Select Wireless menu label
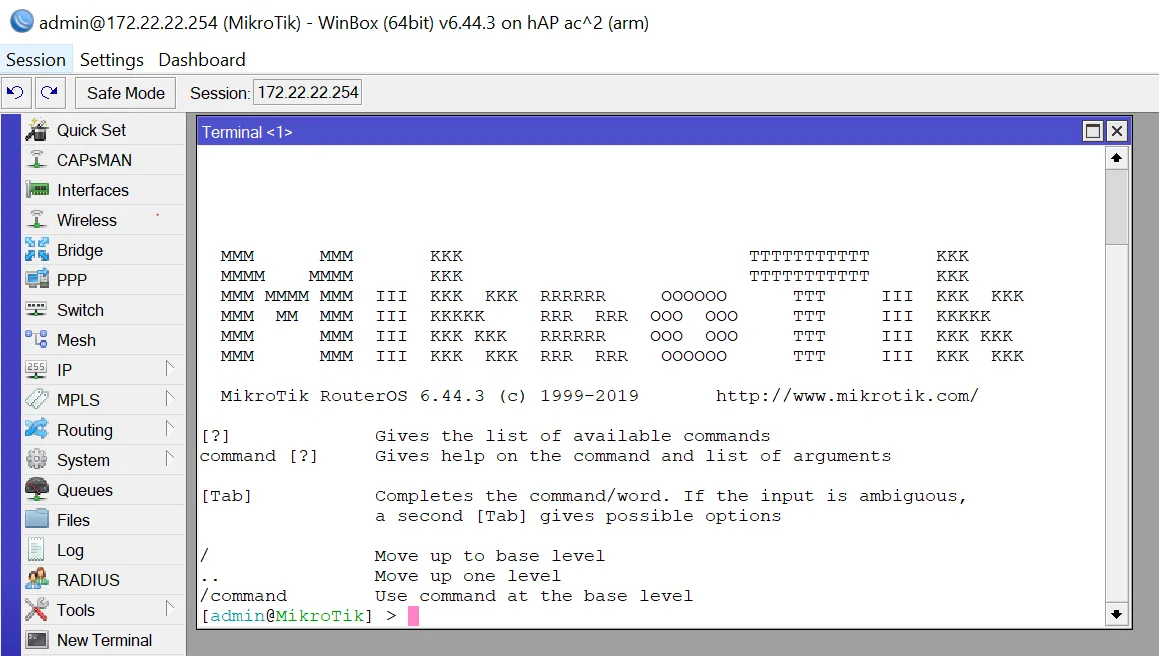The image size is (1159, 656). [x=86, y=220]
